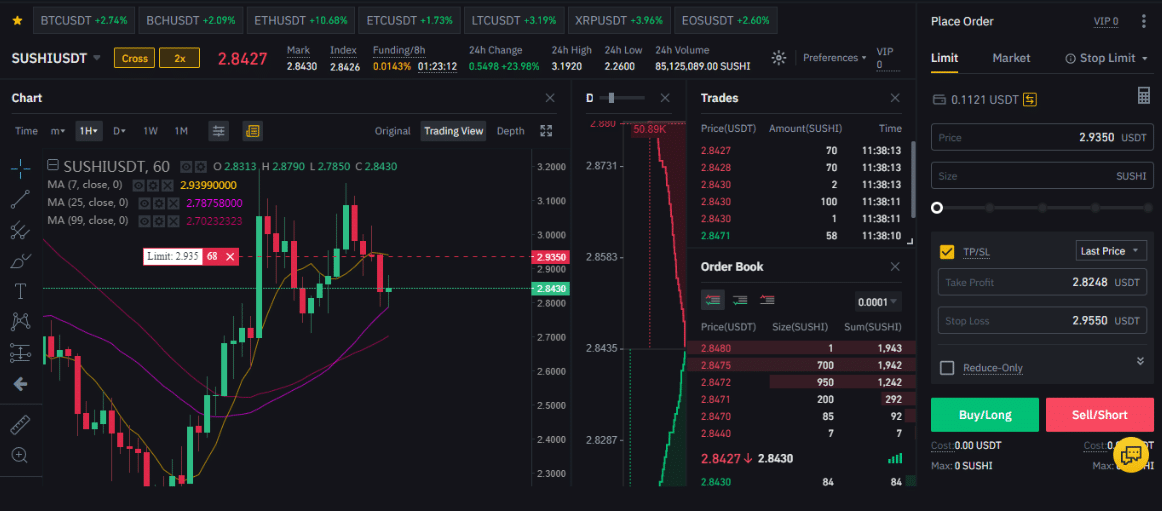Show both bids and asks in order book
This screenshot has height=511, width=1162.
(712, 301)
